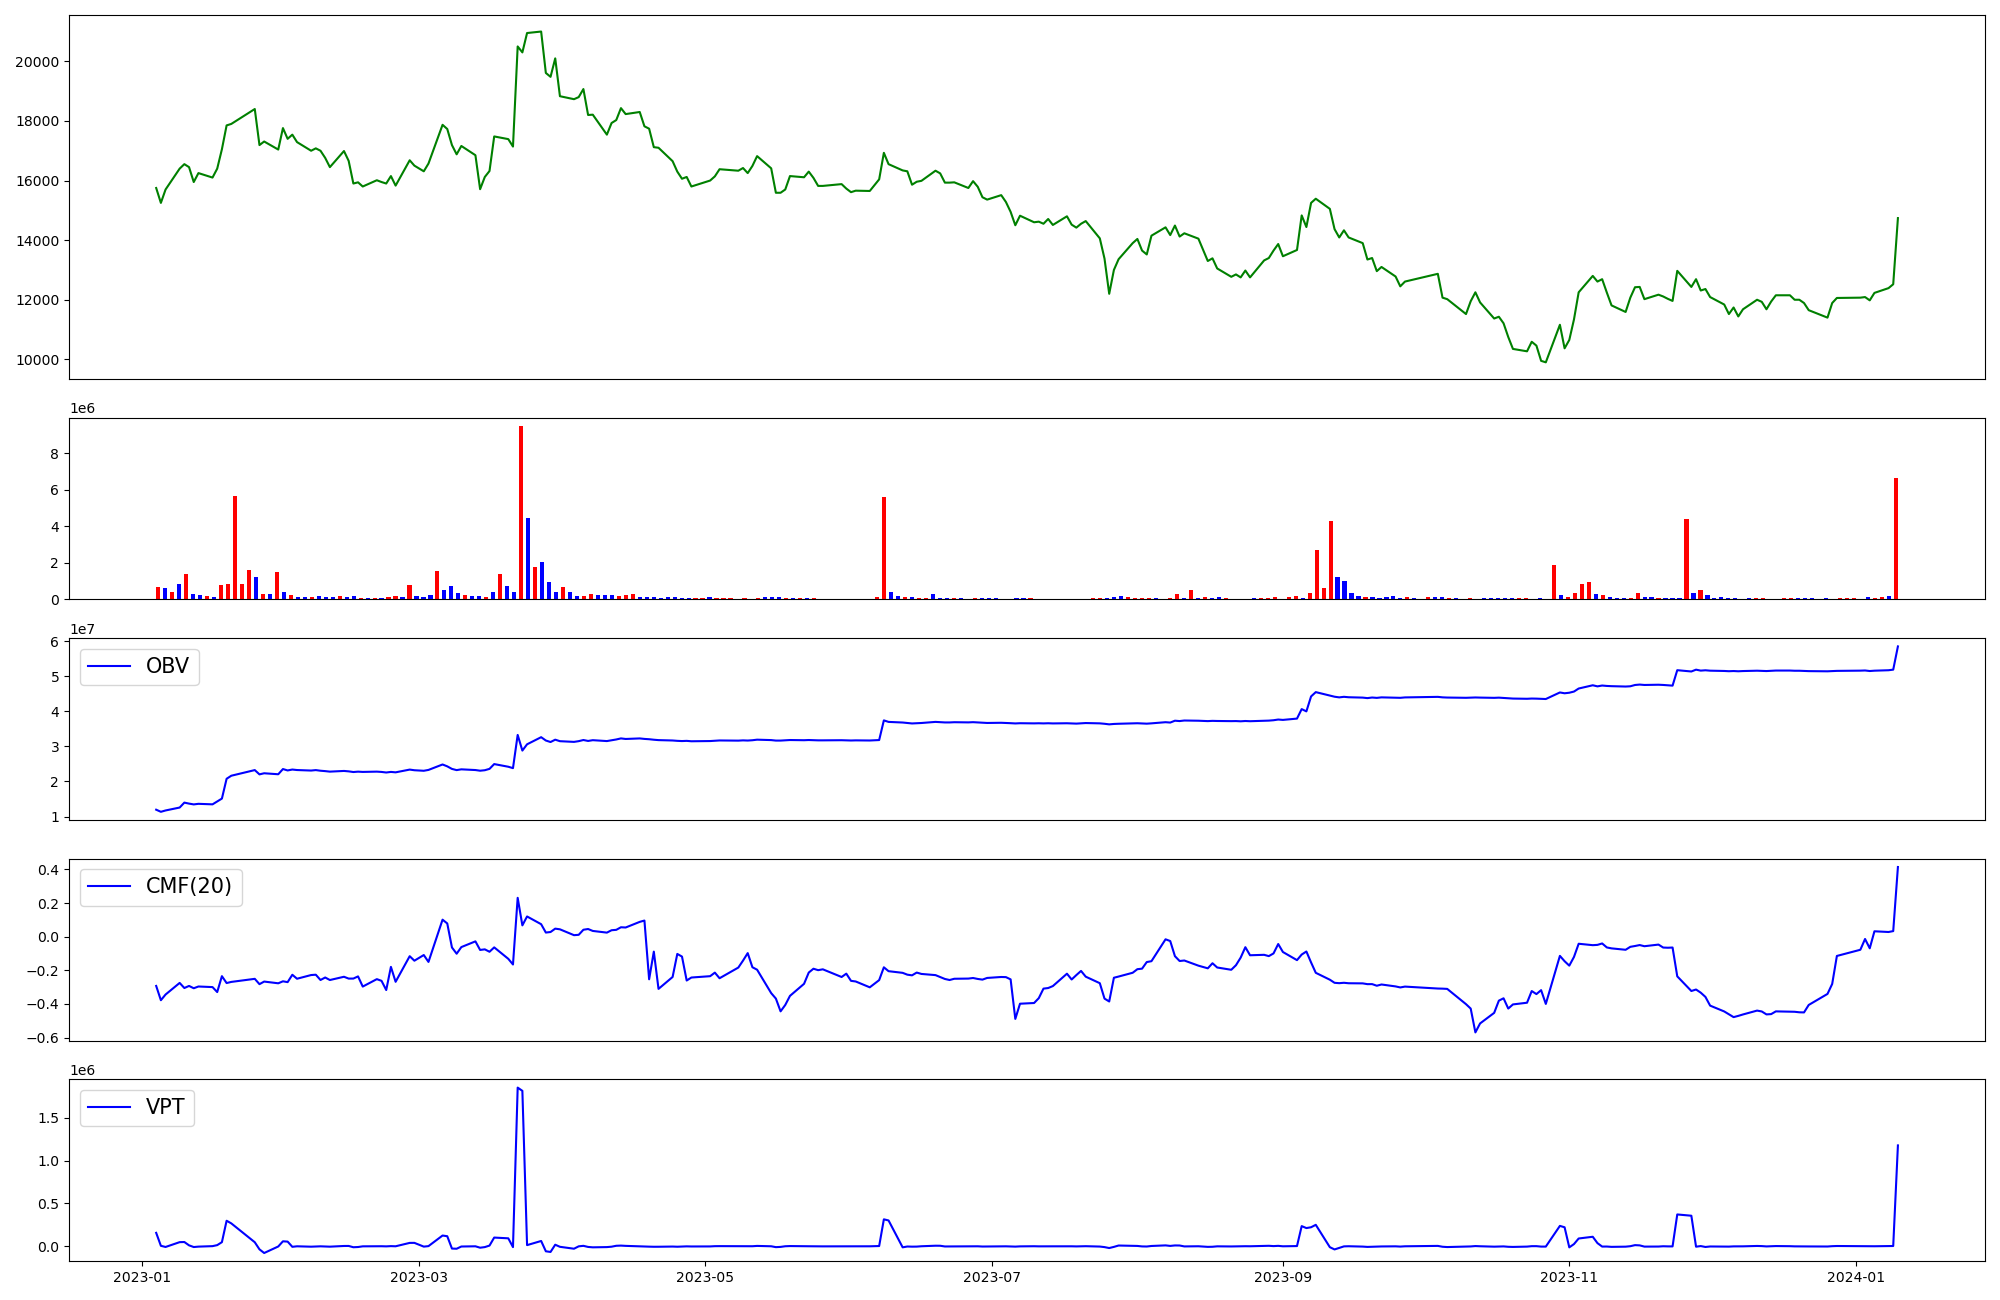Click the 10000 price axis label
The image size is (2000, 1300).
pos(37,360)
